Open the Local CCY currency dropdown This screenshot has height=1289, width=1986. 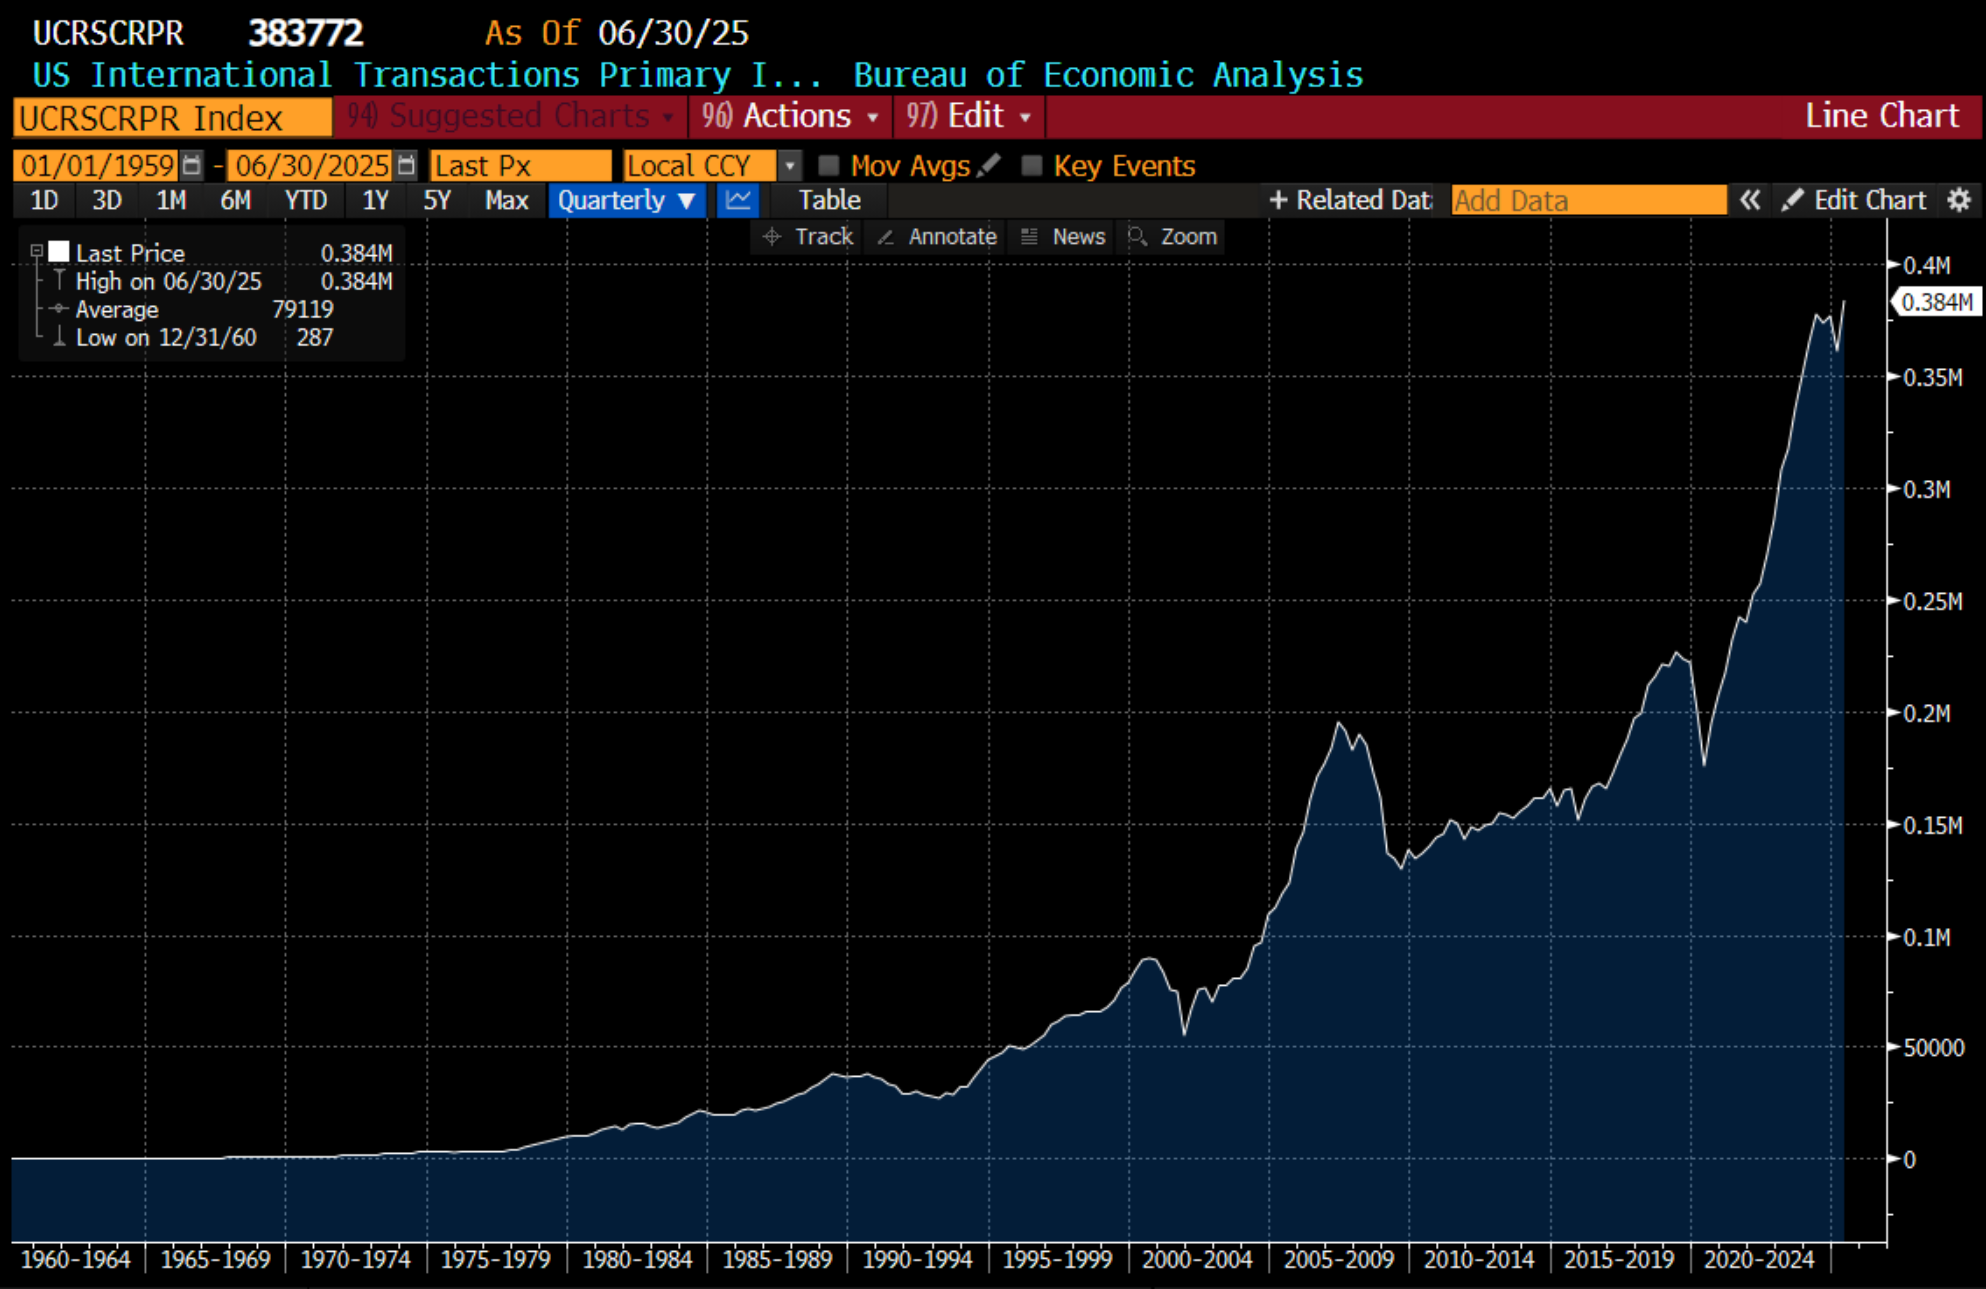click(x=789, y=165)
